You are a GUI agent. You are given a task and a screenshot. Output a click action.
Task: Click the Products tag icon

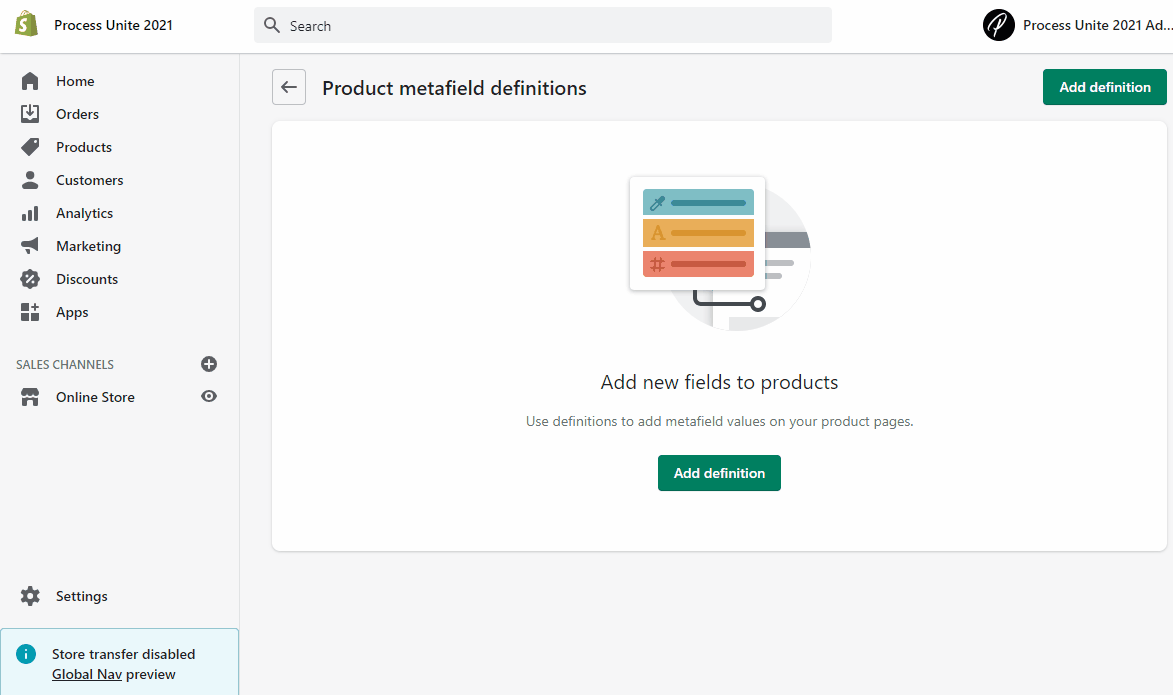point(30,147)
